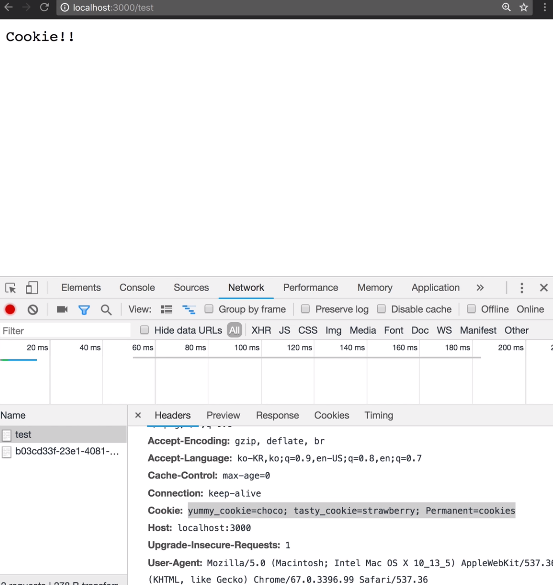The width and height of the screenshot is (553, 585).
Task: Select the b03cd33f request in list
Action: pos(63,451)
